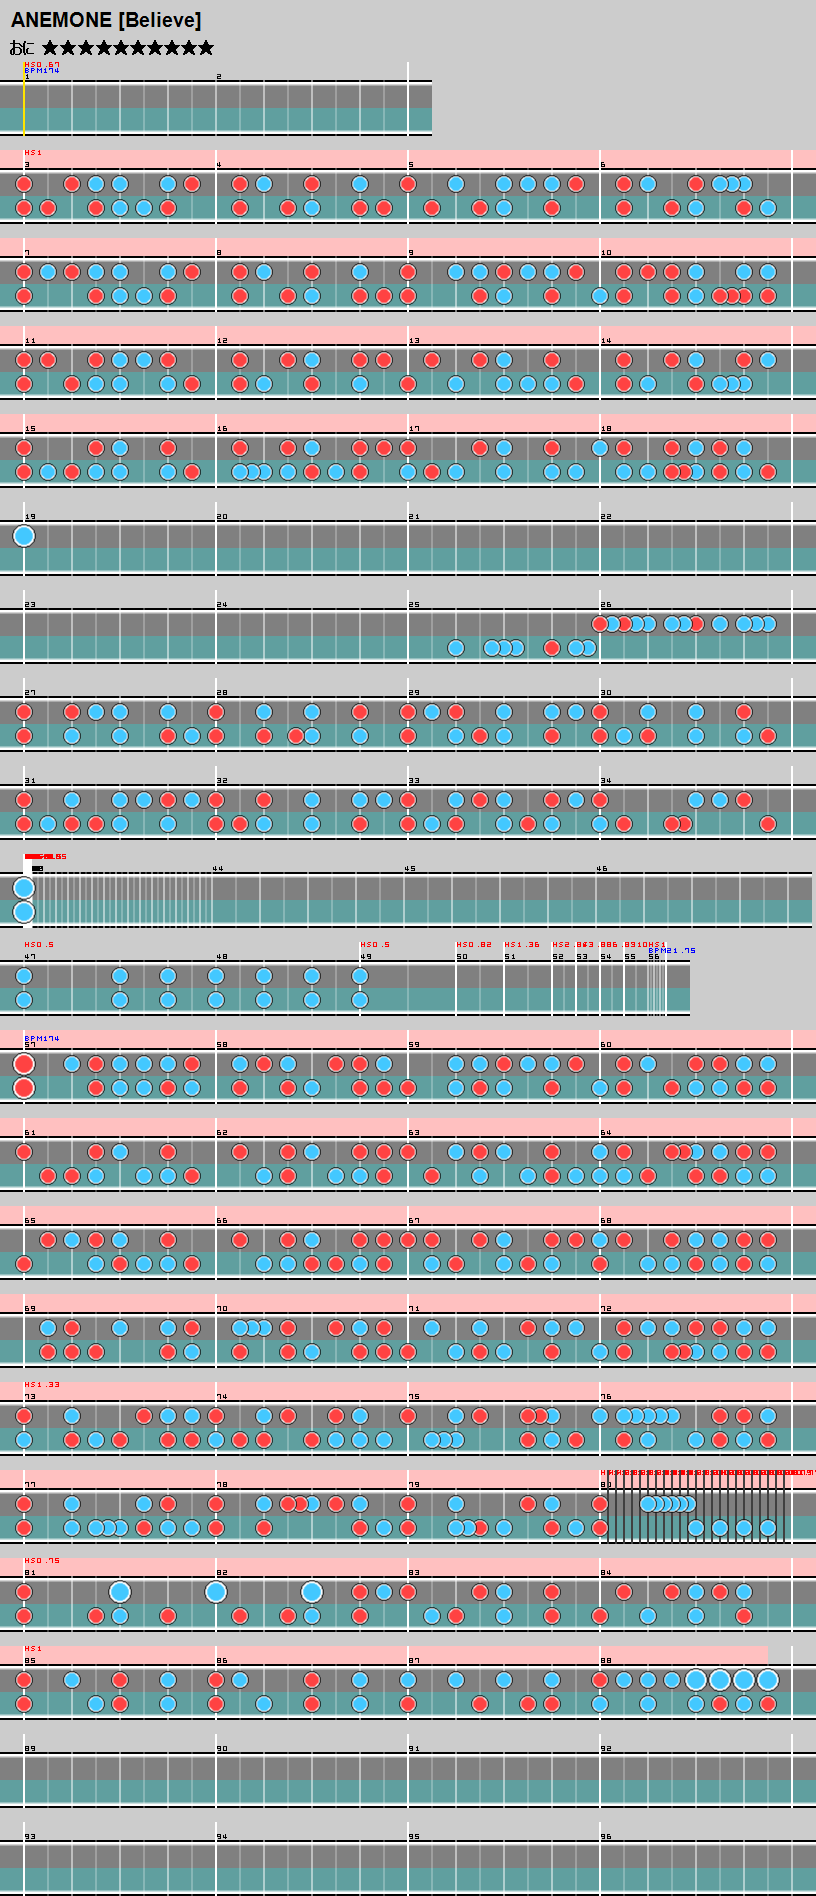The width and height of the screenshot is (816, 1896).
Task: Click measure number 90
Action: coord(222,1749)
